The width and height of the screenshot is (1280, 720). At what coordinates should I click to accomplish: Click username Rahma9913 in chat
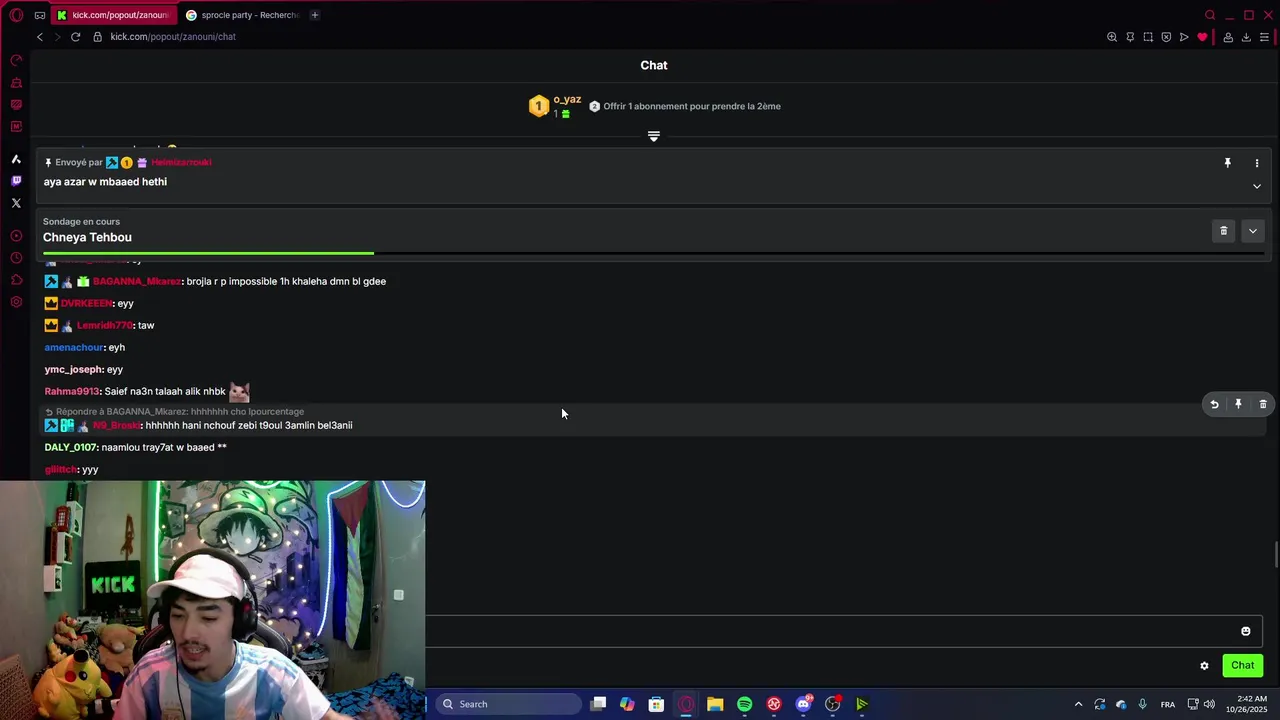point(72,392)
